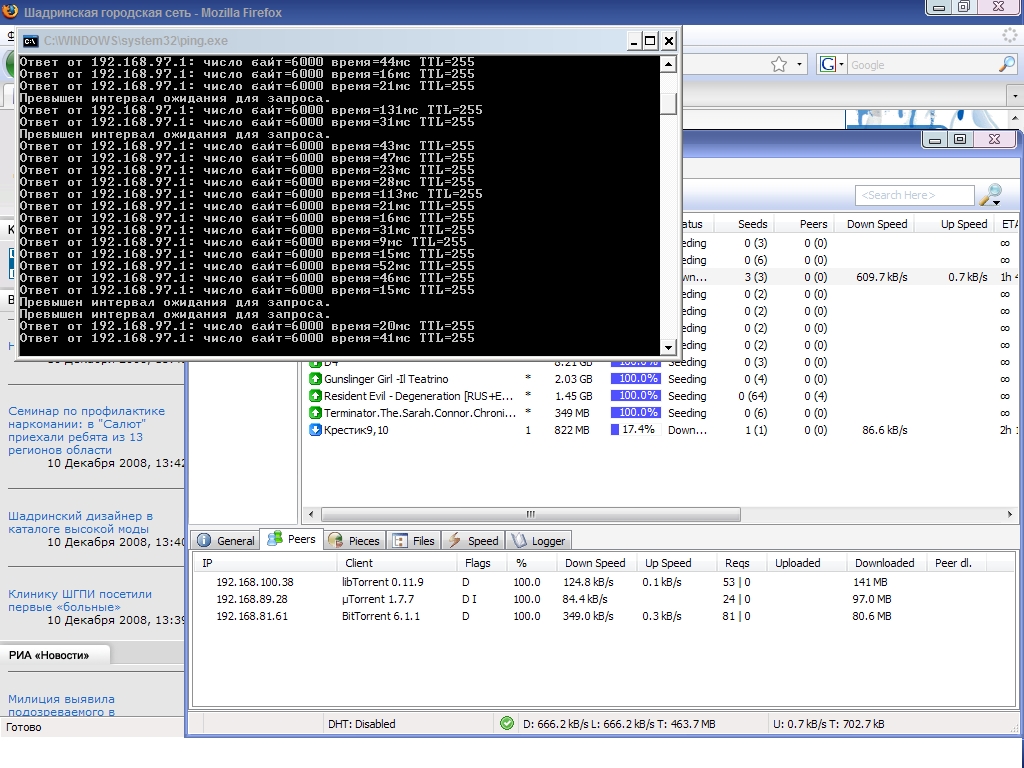
Task: Switch to the Peers tab
Action: [292, 539]
